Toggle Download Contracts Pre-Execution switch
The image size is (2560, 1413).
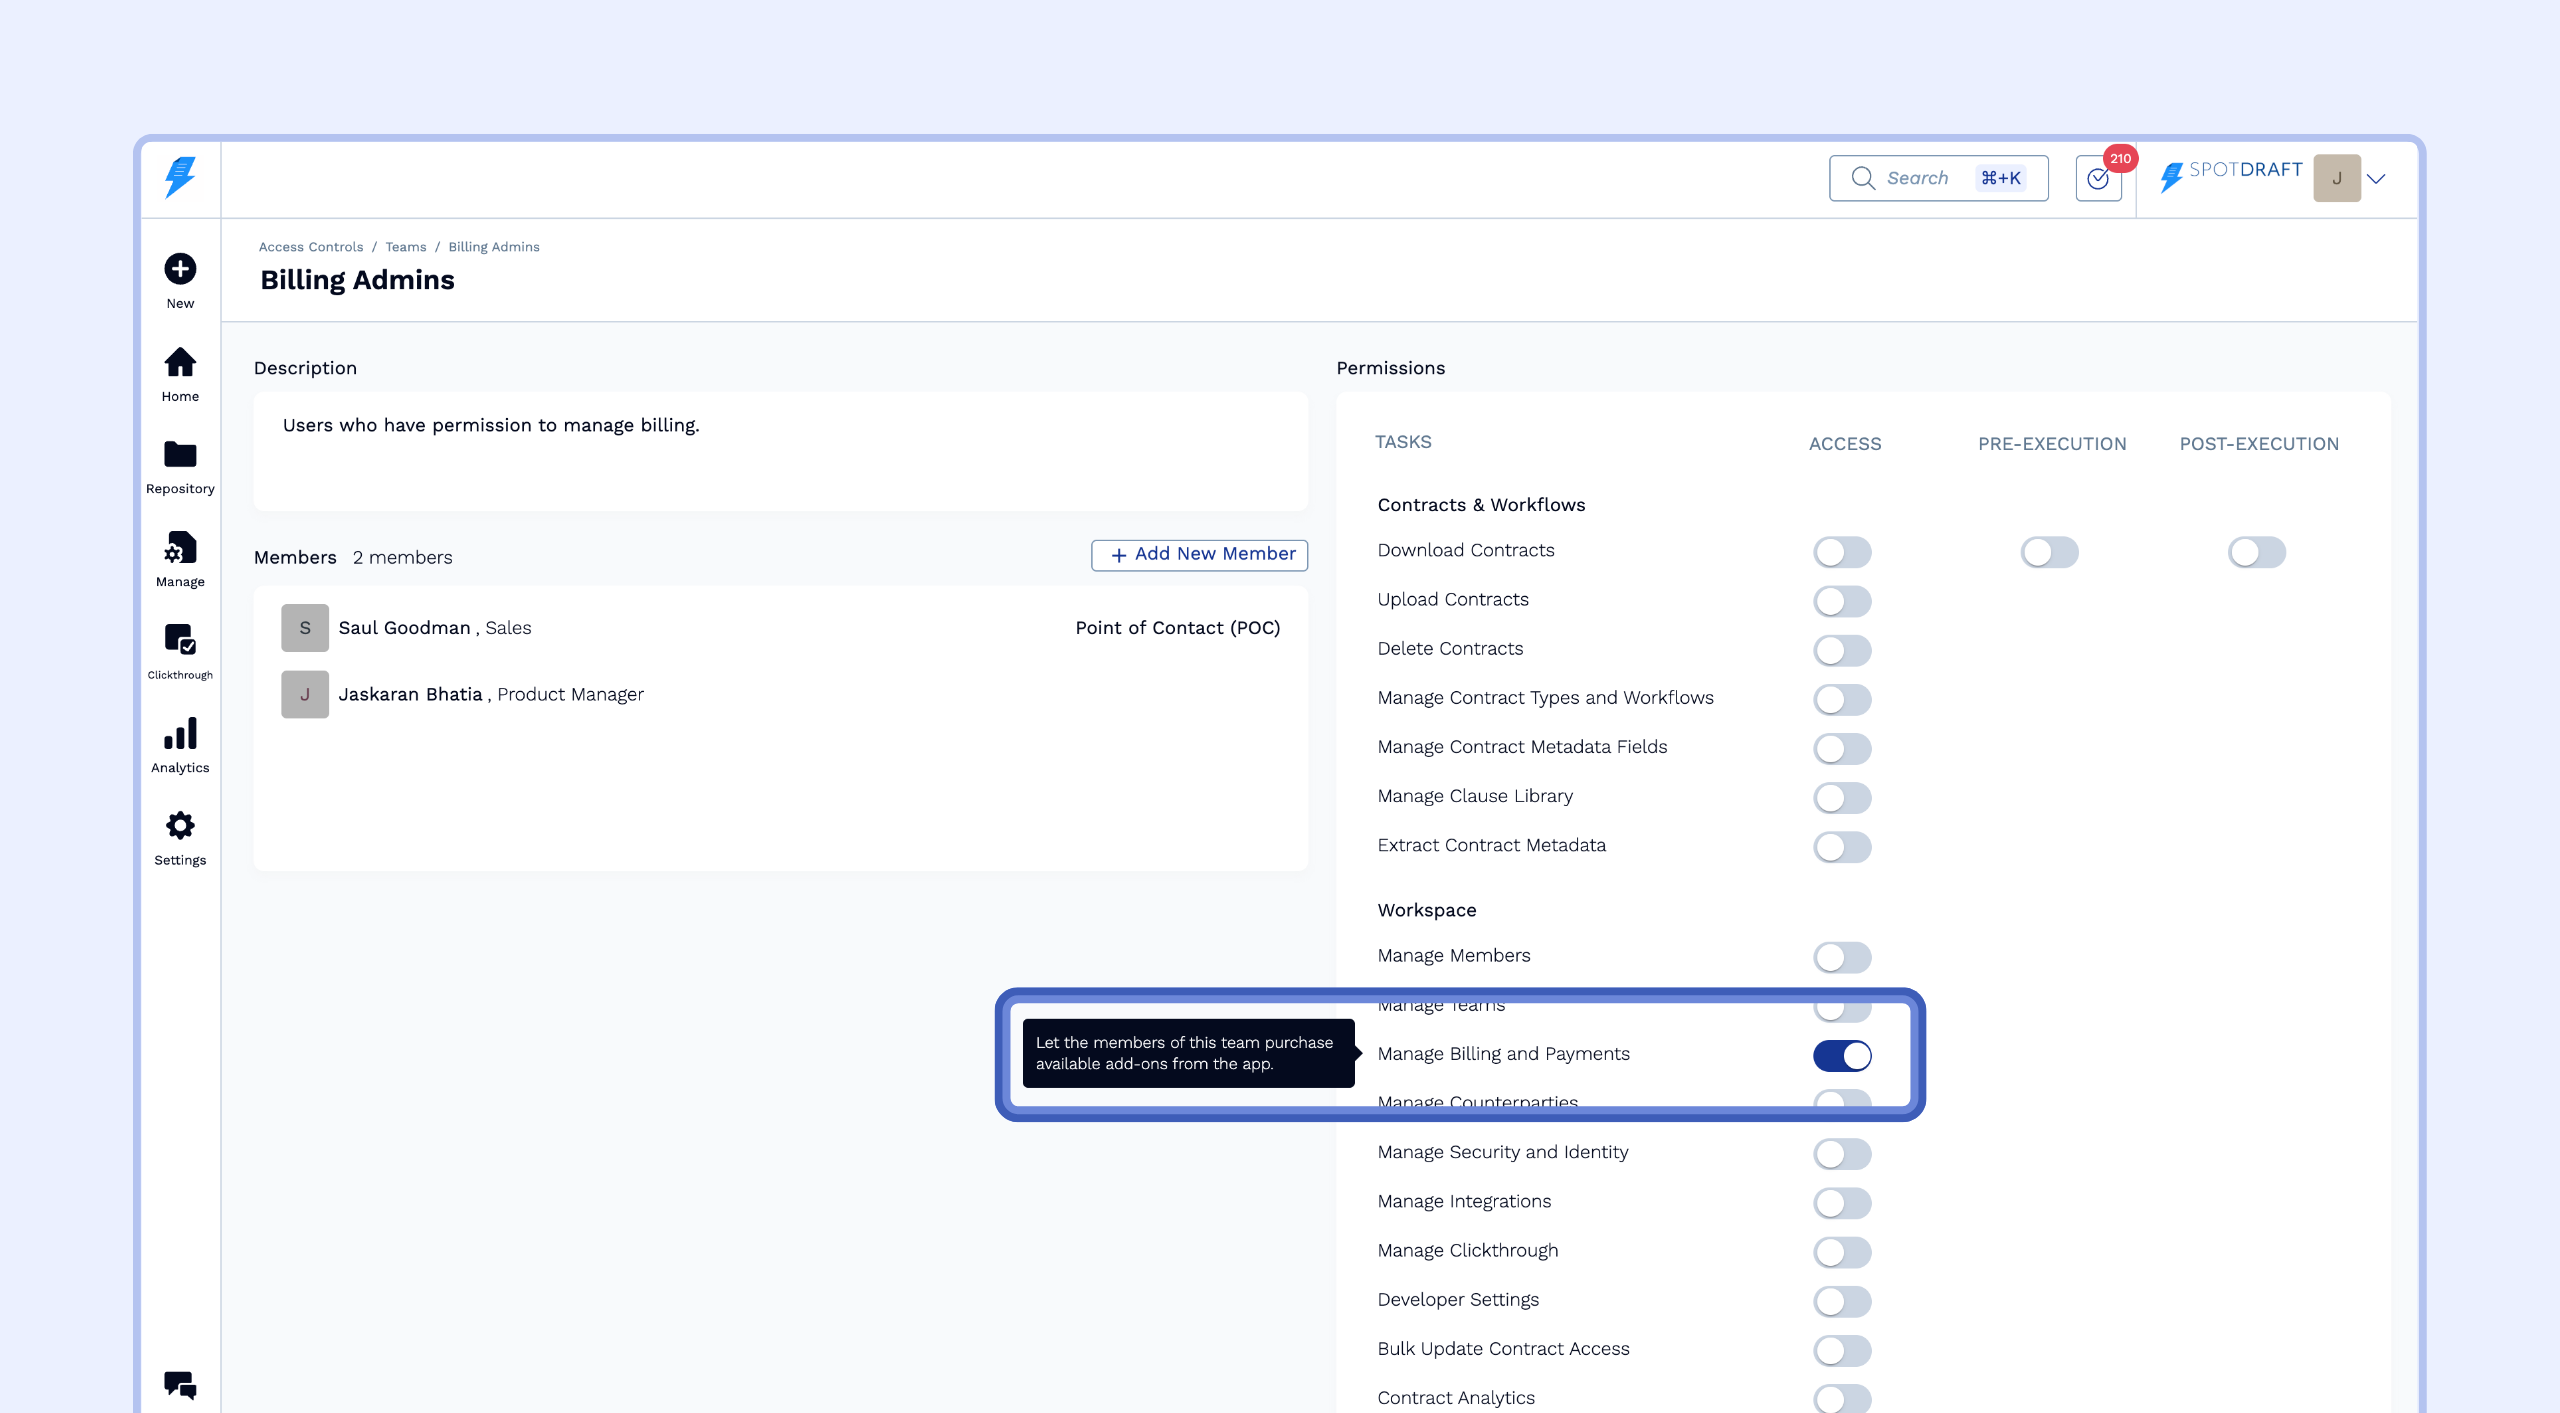coord(2049,552)
